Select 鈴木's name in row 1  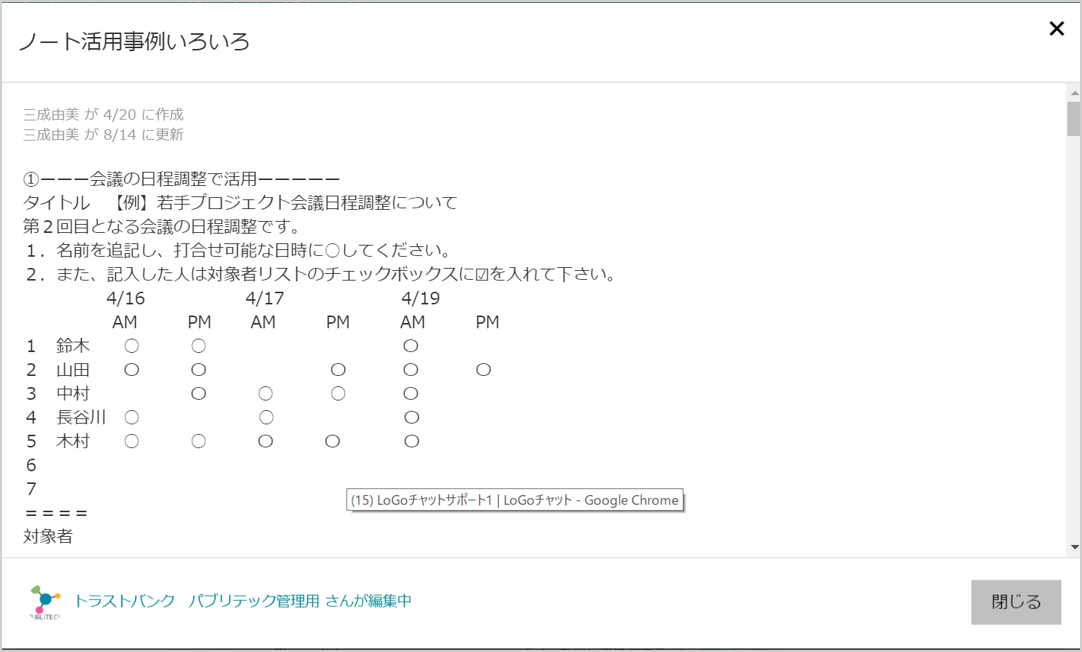click(x=74, y=345)
